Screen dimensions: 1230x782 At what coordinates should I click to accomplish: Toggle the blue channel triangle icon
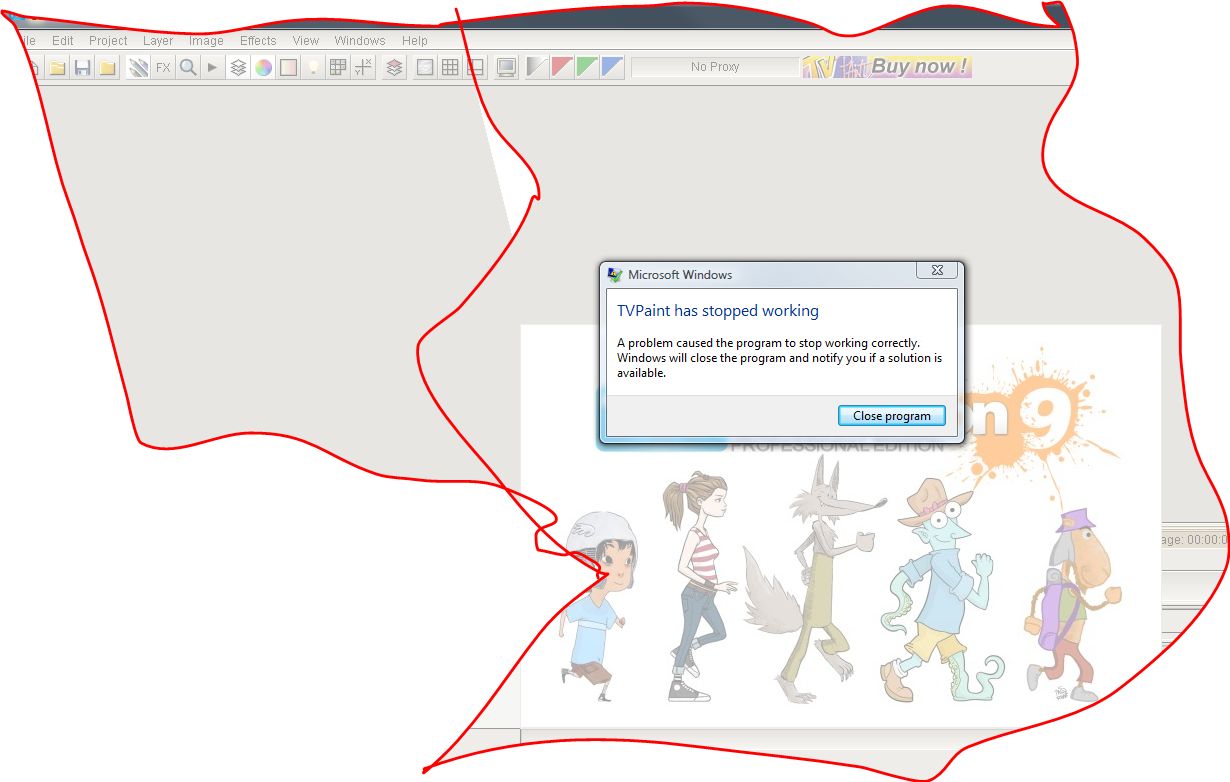[612, 67]
